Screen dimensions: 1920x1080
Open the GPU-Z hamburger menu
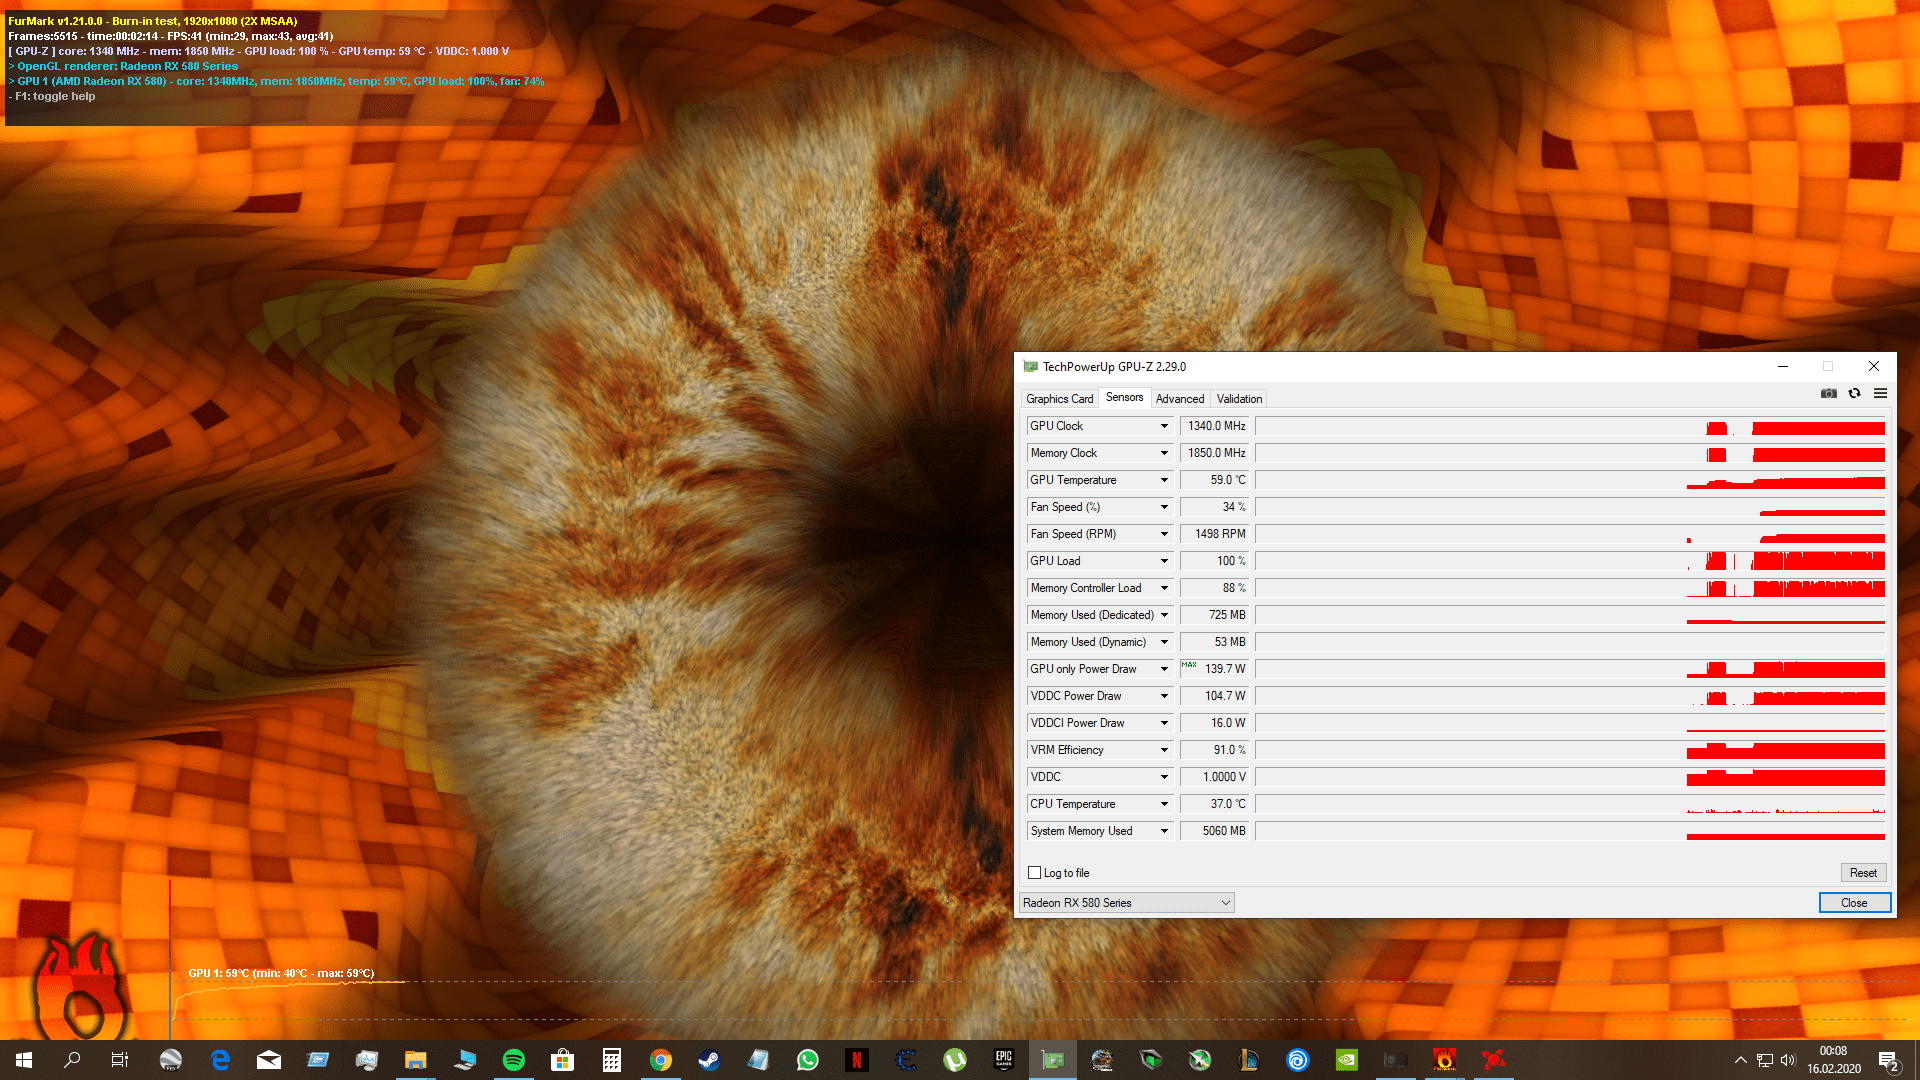1880,394
